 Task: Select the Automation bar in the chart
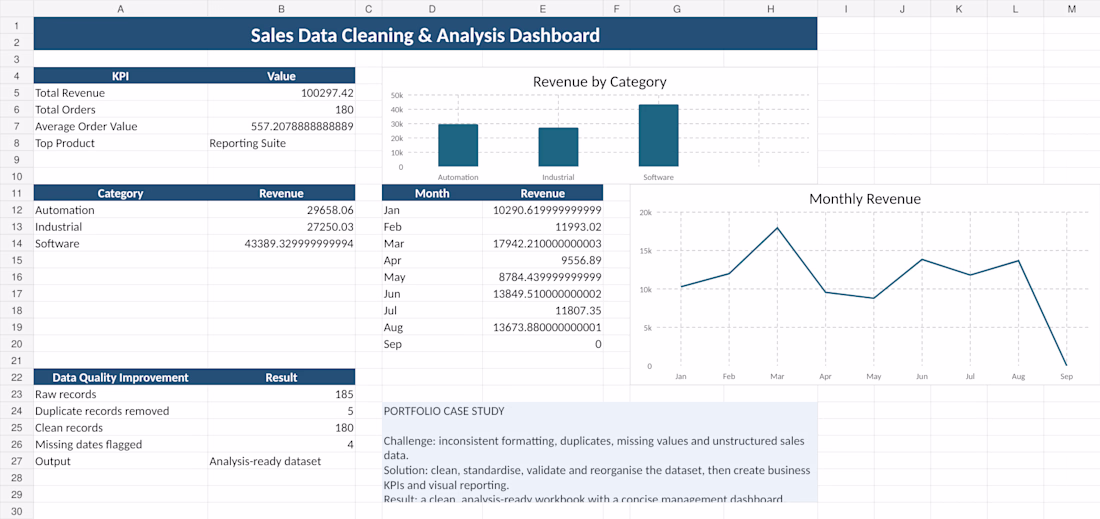(x=458, y=146)
